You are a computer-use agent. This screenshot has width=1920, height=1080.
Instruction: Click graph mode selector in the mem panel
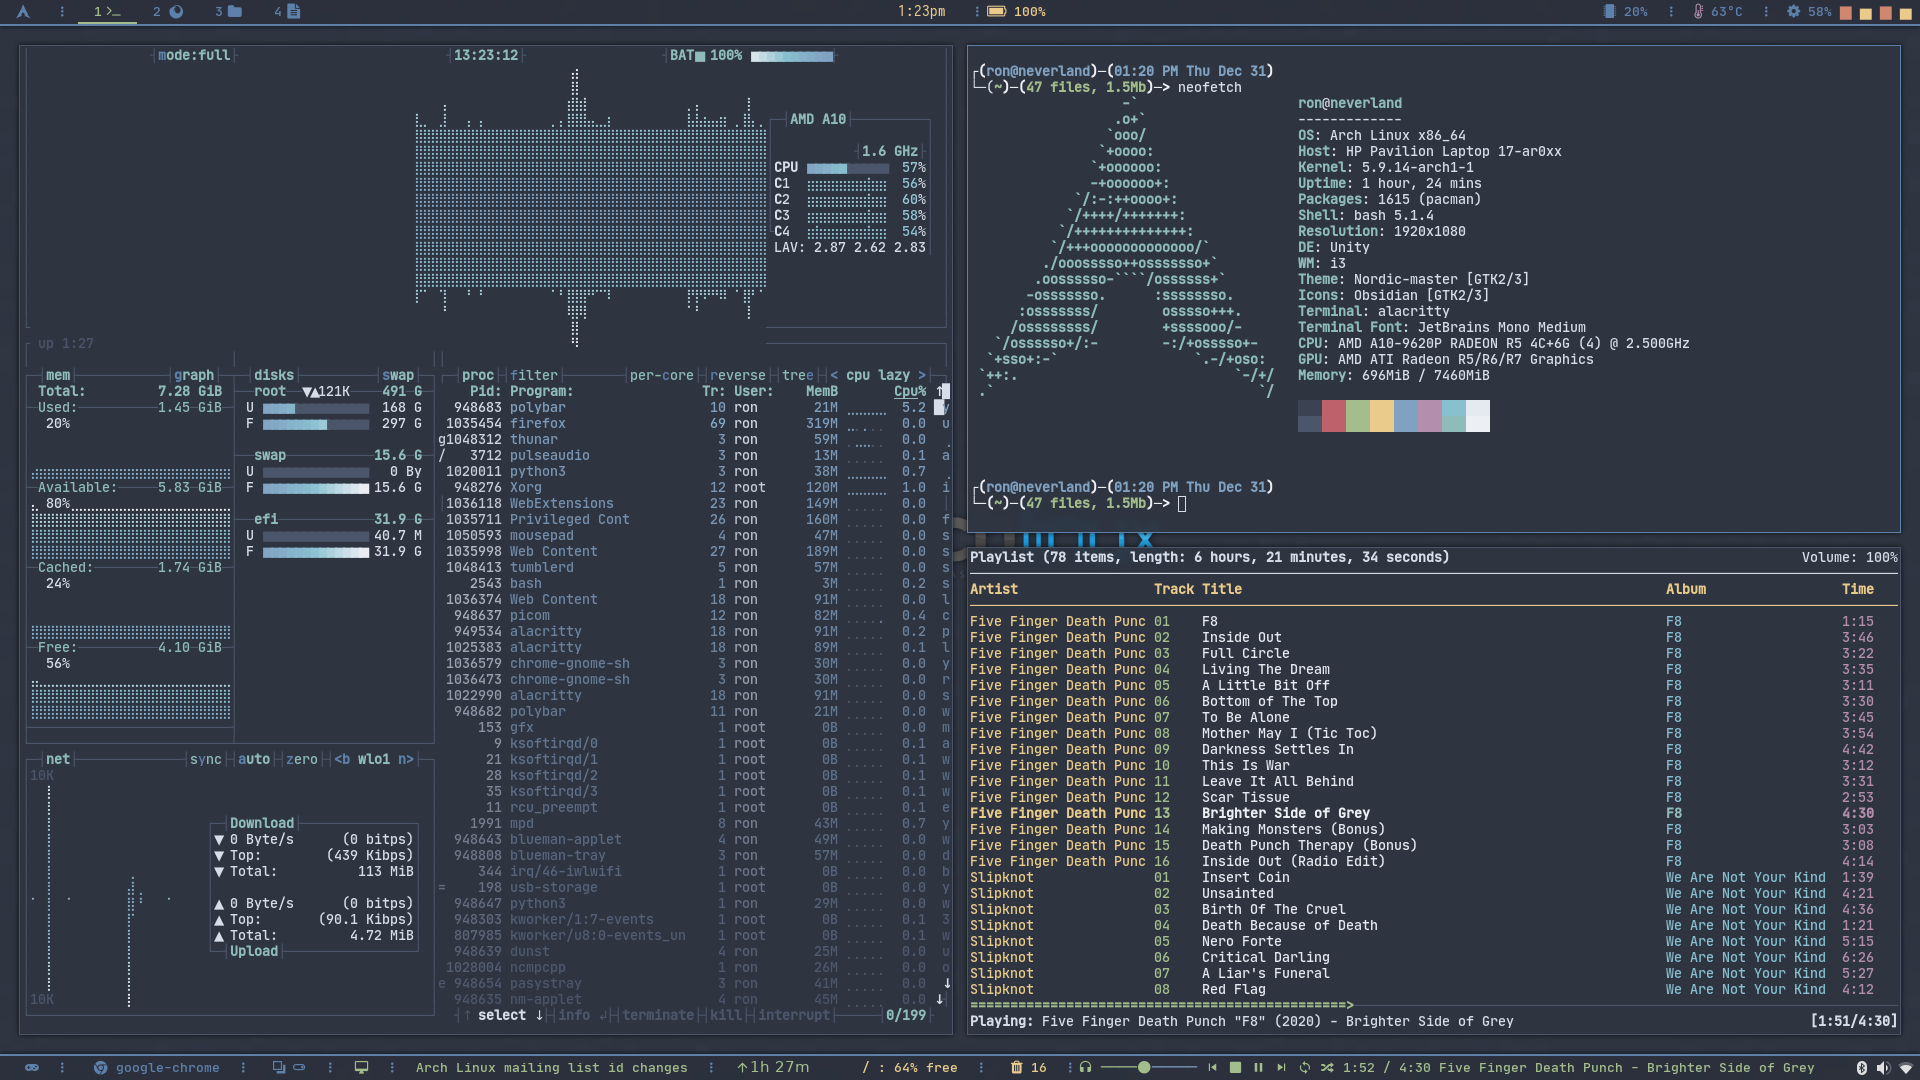[x=196, y=375]
